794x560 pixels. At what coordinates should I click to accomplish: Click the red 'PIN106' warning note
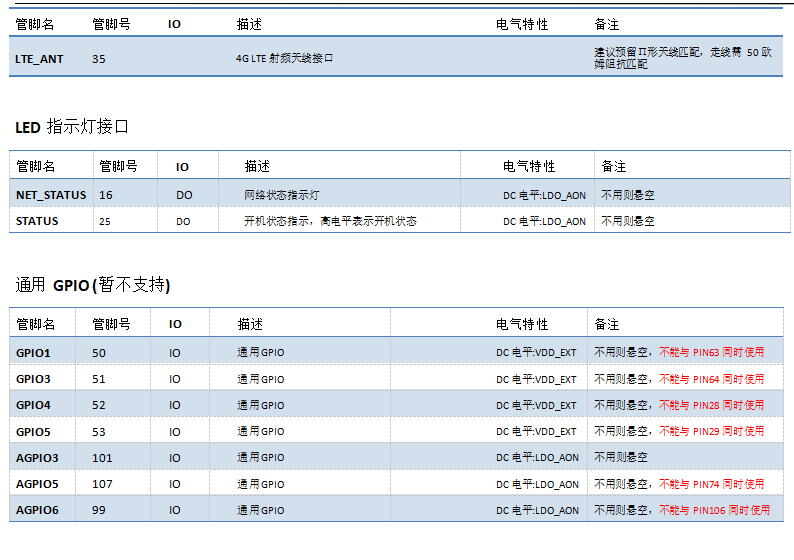tap(714, 510)
